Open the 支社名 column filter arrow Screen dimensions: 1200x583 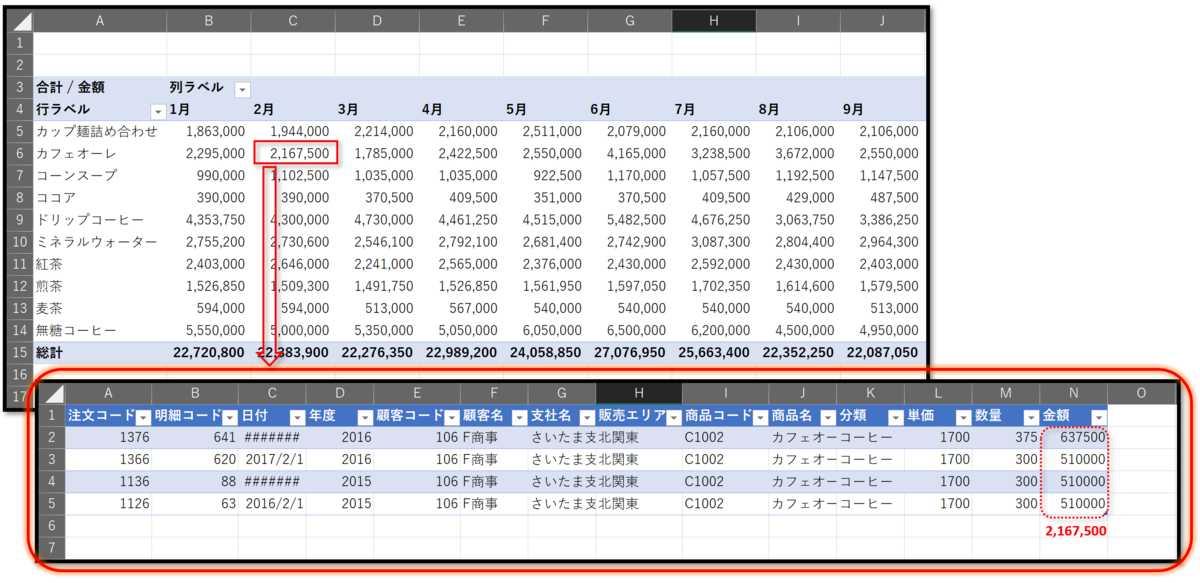pyautogui.click(x=586, y=417)
